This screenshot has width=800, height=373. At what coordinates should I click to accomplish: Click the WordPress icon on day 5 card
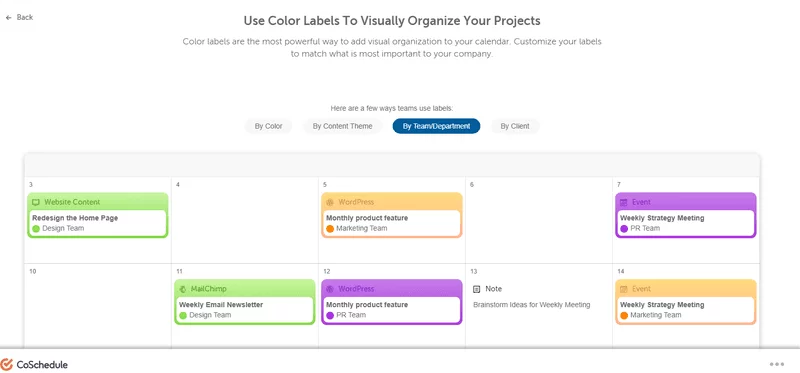(330, 202)
